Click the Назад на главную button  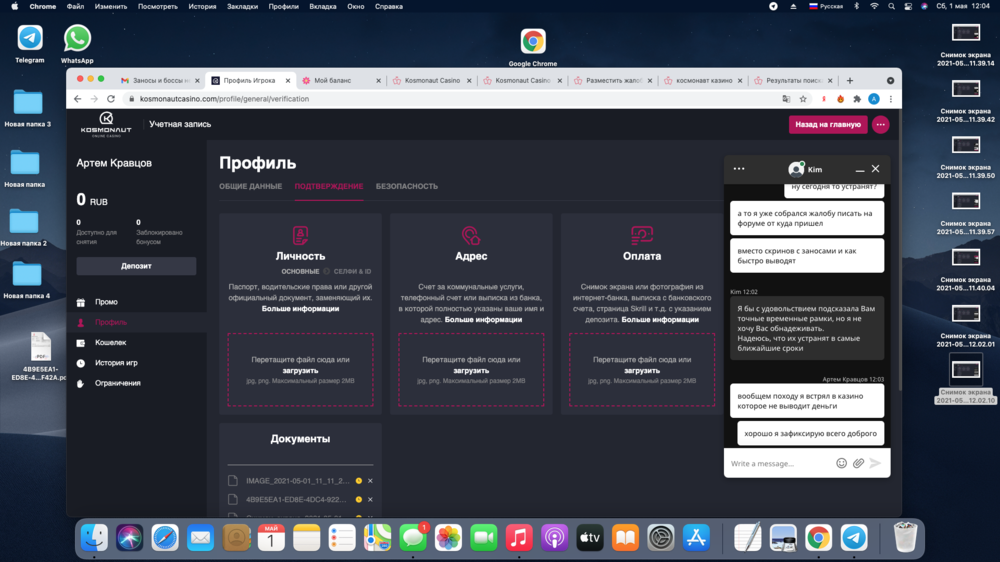click(x=827, y=125)
